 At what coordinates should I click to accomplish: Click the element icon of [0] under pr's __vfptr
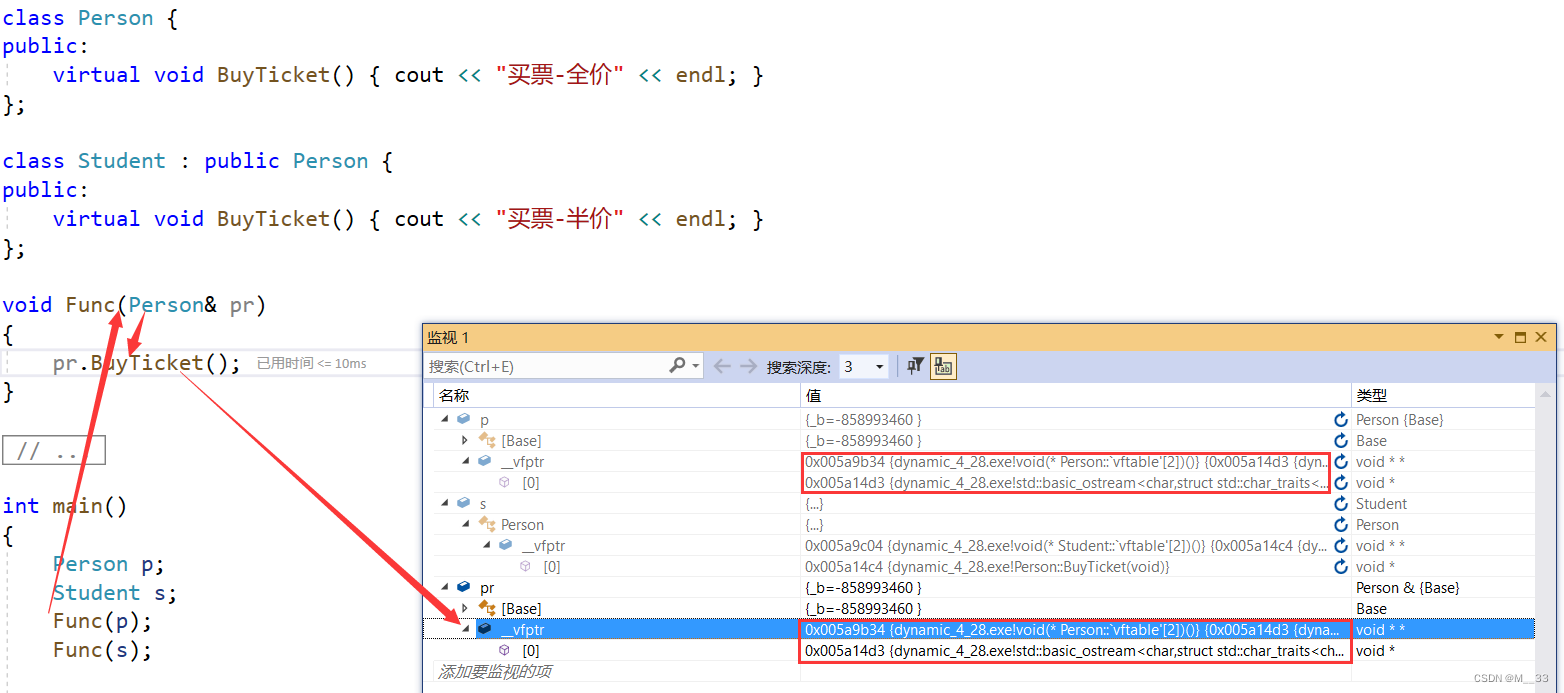coord(505,650)
